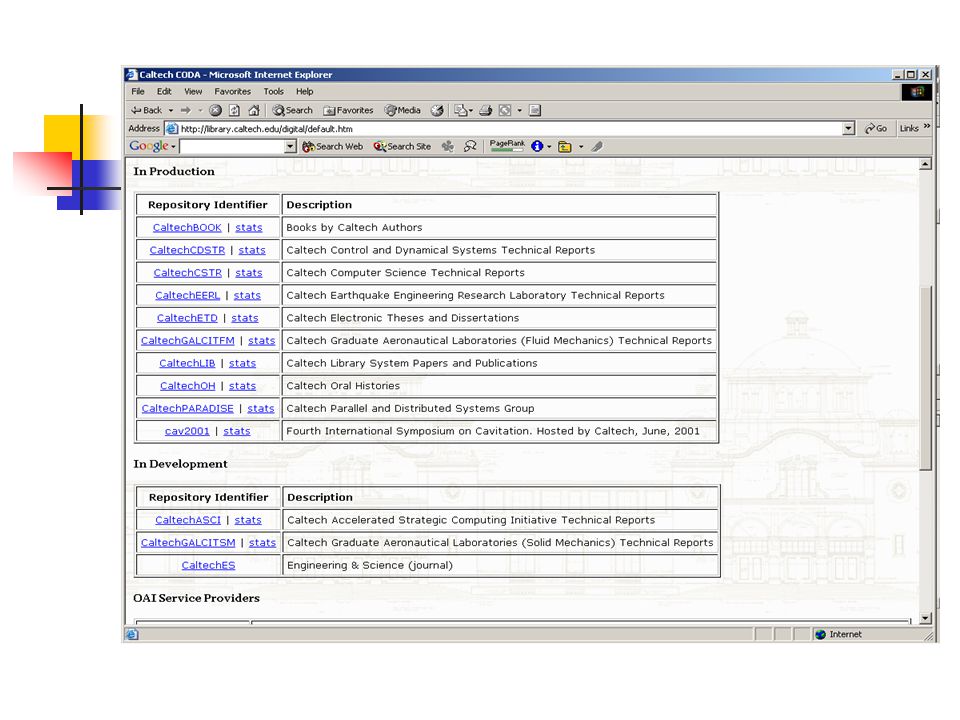
Task: Click Google Search Site button
Action: (x=402, y=146)
